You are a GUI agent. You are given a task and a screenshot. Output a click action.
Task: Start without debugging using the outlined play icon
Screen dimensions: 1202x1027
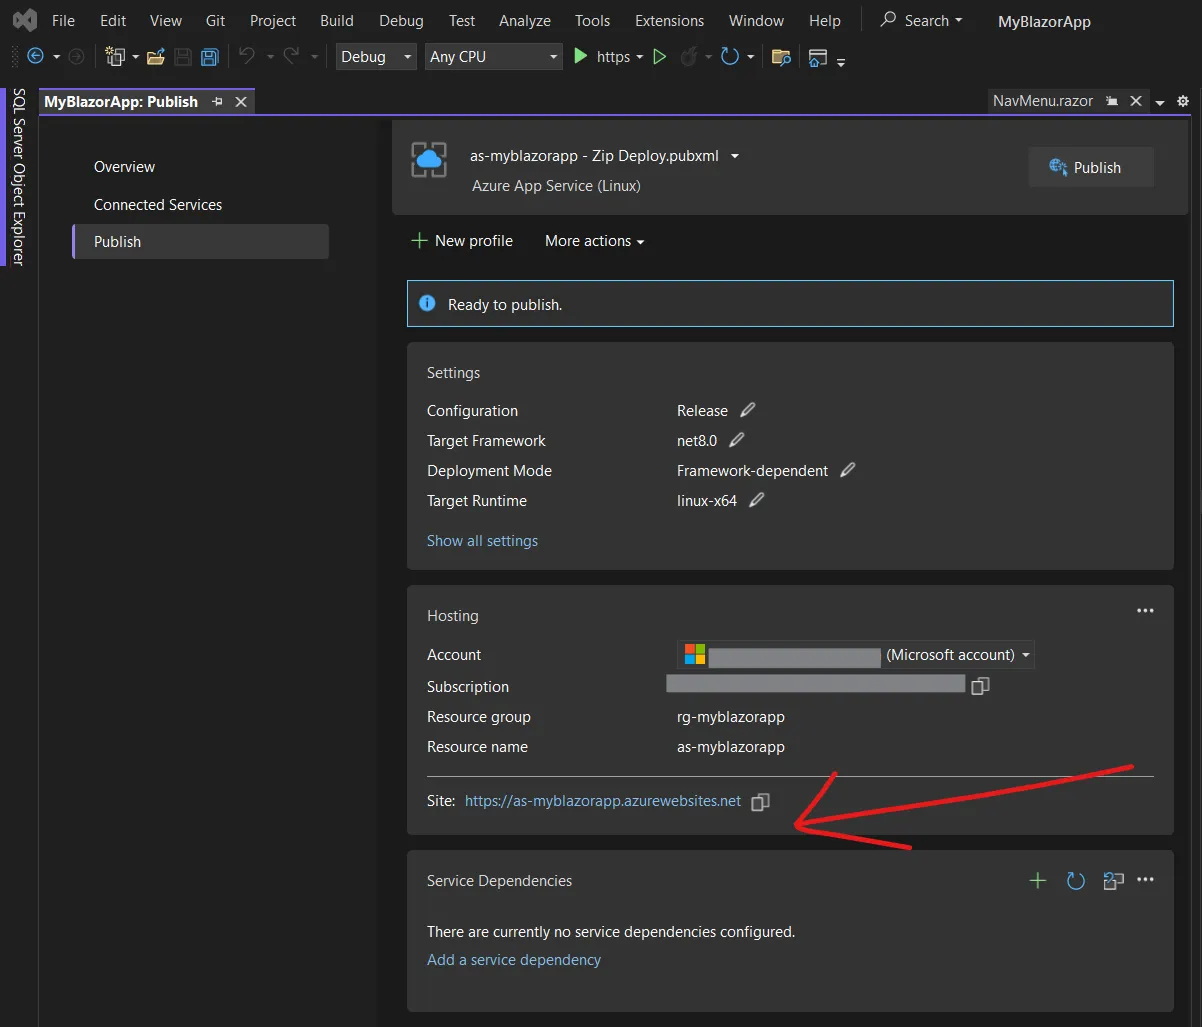[659, 57]
